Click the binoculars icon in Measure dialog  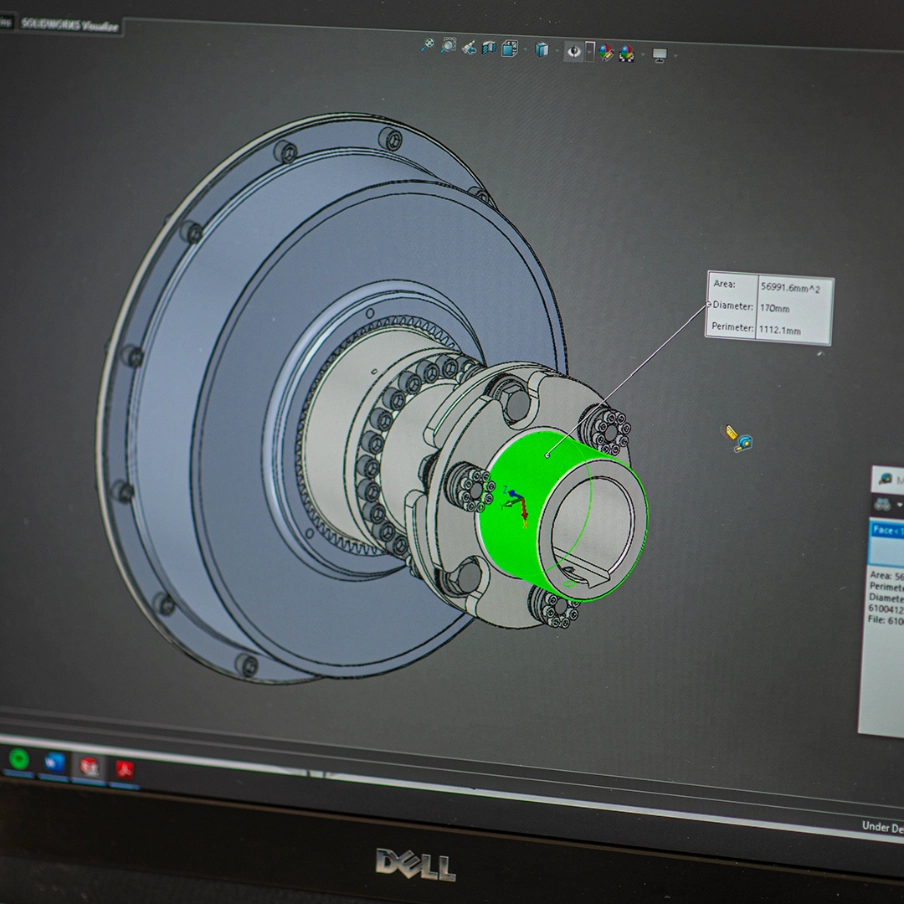point(882,504)
